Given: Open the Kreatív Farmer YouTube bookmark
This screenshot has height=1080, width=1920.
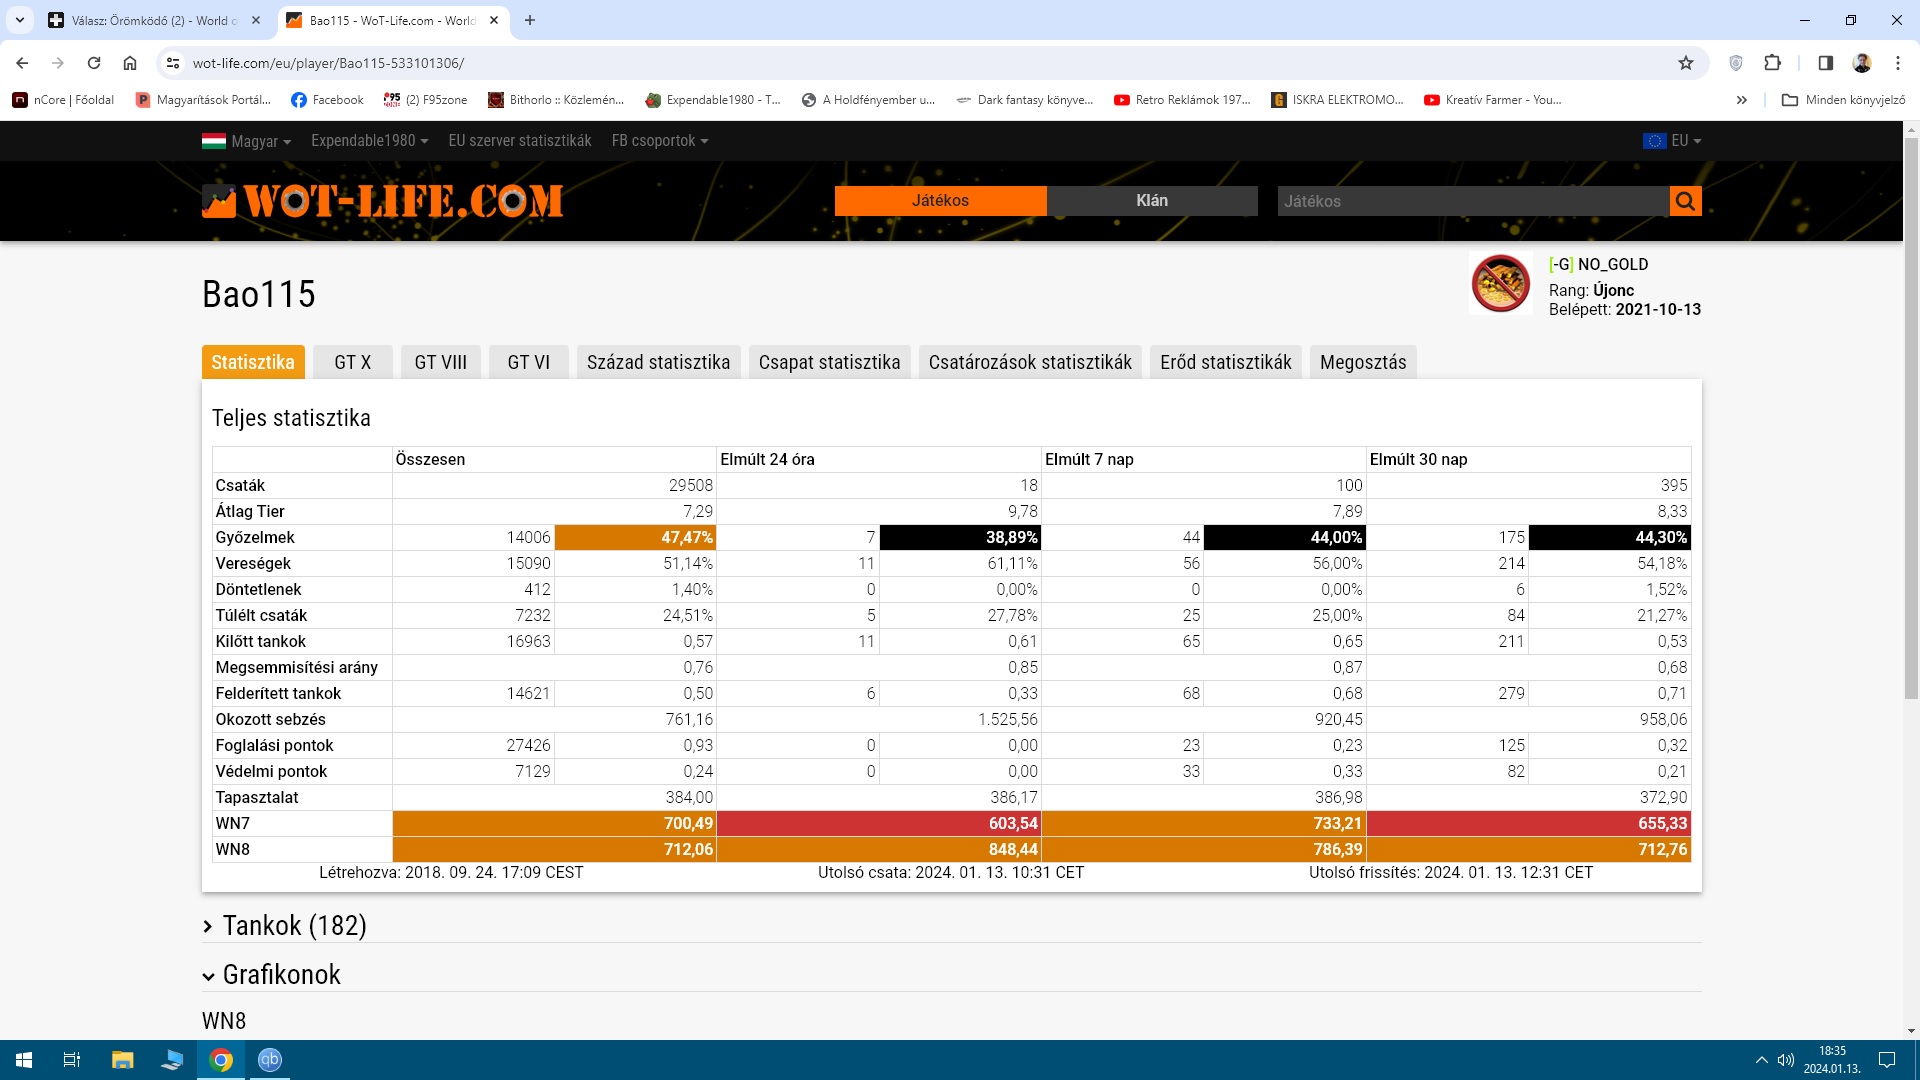Looking at the screenshot, I should tap(1493, 100).
